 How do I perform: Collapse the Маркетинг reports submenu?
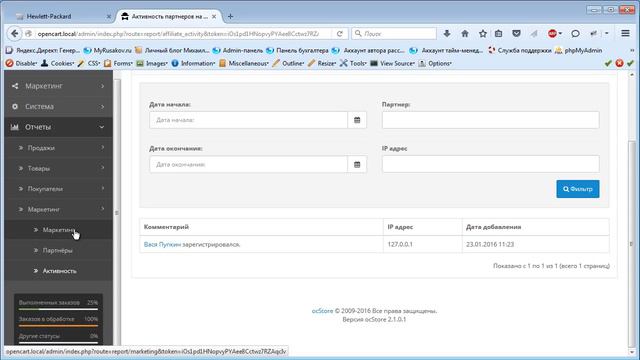[x=58, y=209]
